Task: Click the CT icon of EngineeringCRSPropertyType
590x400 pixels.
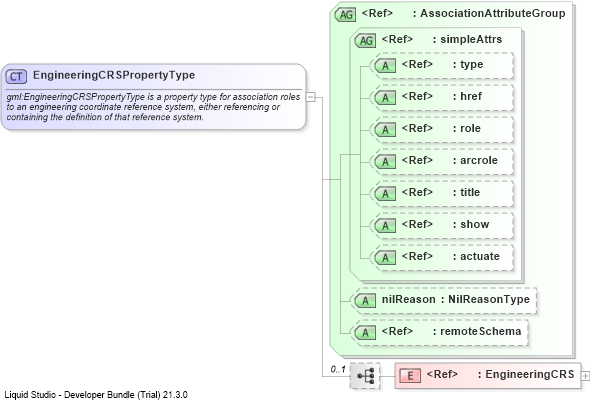Action: click(16, 76)
